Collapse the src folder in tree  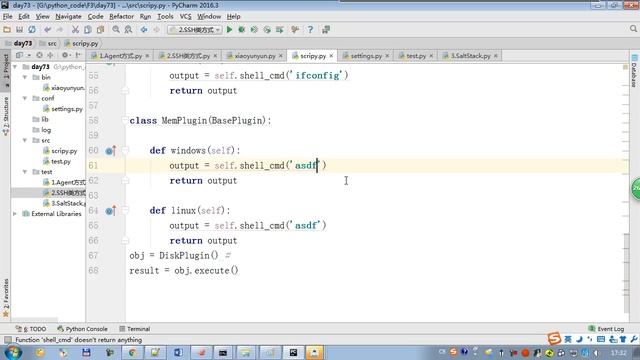pyautogui.click(x=25, y=140)
